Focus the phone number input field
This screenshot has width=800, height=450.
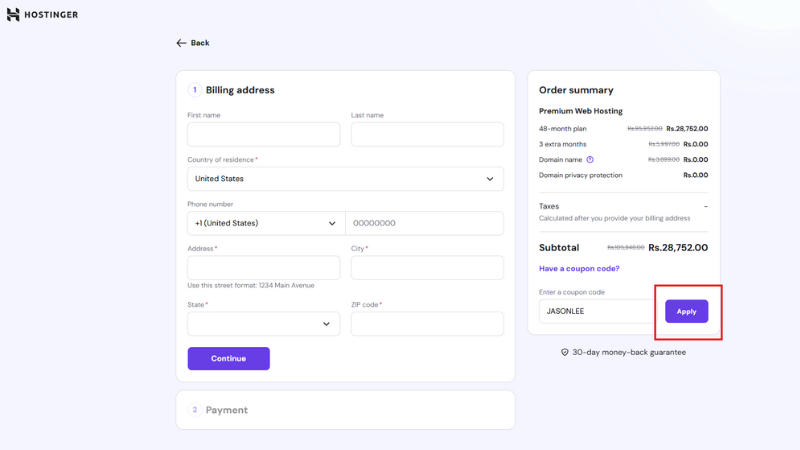(424, 223)
